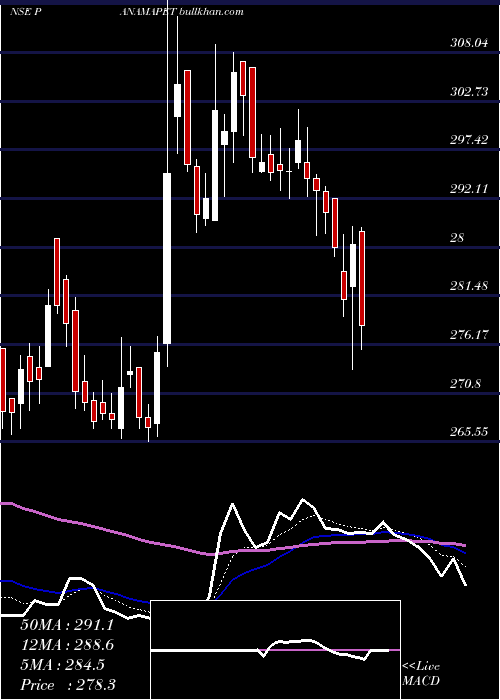Click the 308.04 price level label
500x700 pixels.
(x=468, y=43)
